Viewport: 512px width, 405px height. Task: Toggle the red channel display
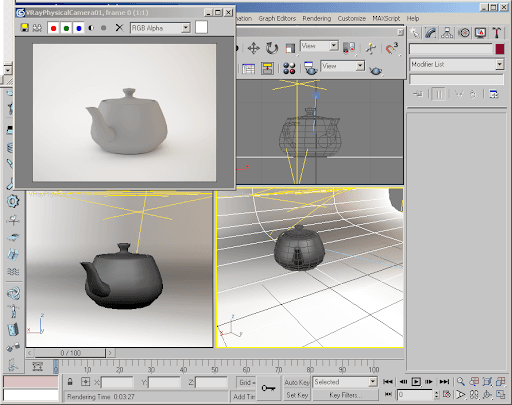click(x=53, y=28)
